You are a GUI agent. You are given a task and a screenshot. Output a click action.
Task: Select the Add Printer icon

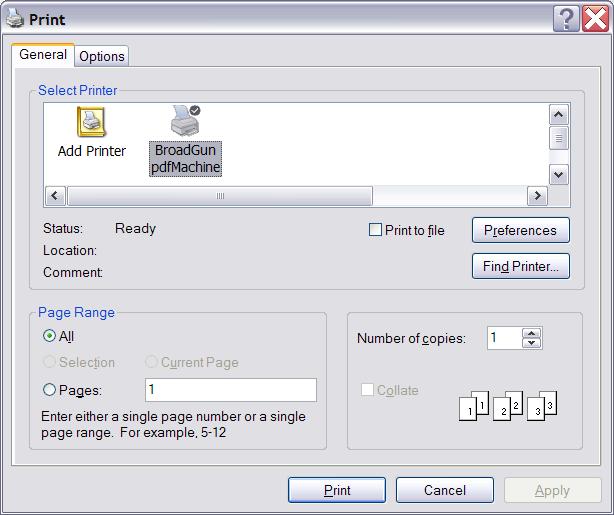(91, 124)
